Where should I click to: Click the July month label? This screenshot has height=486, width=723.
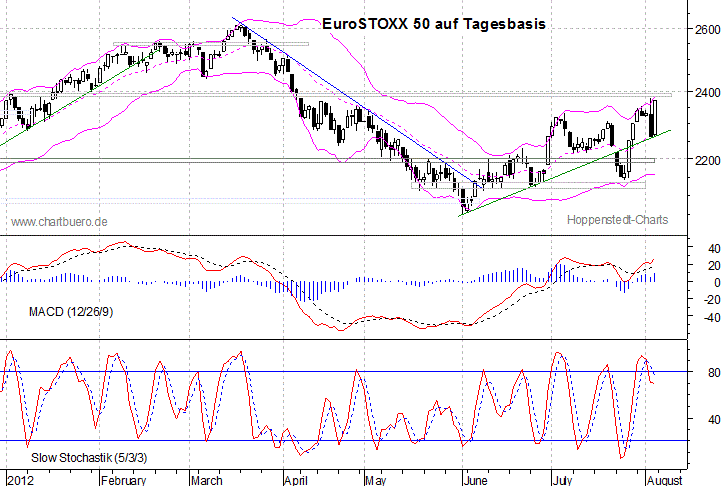point(563,480)
